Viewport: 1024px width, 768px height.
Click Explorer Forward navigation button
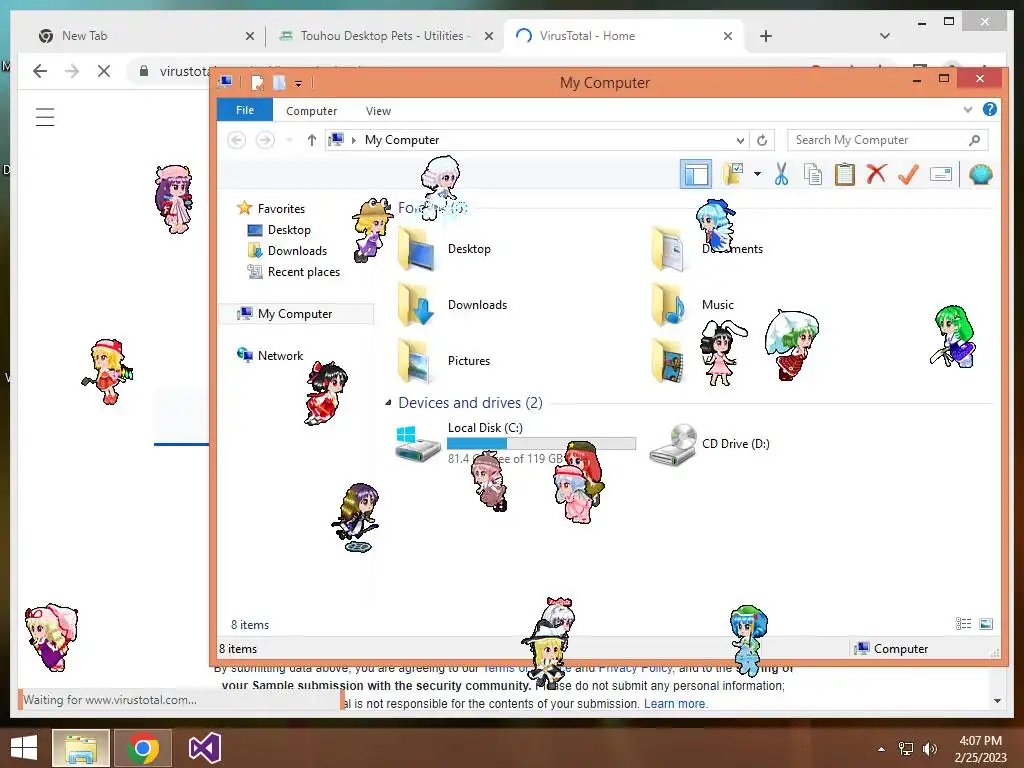264,140
